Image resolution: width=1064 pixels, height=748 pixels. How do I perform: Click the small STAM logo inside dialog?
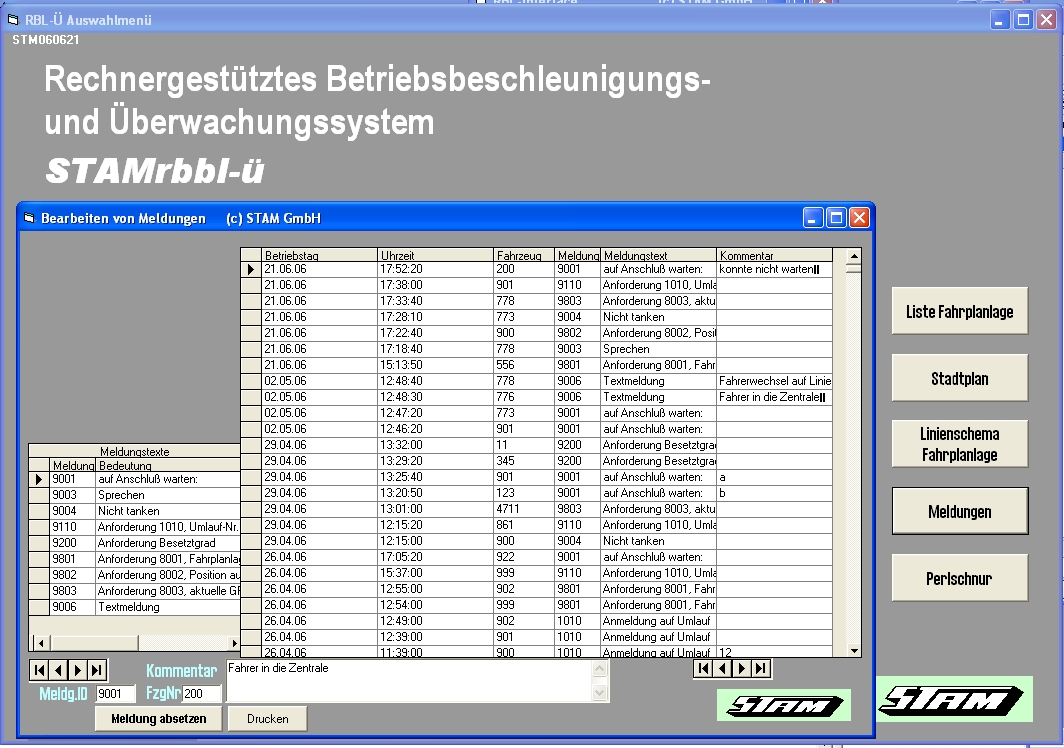[x=784, y=705]
